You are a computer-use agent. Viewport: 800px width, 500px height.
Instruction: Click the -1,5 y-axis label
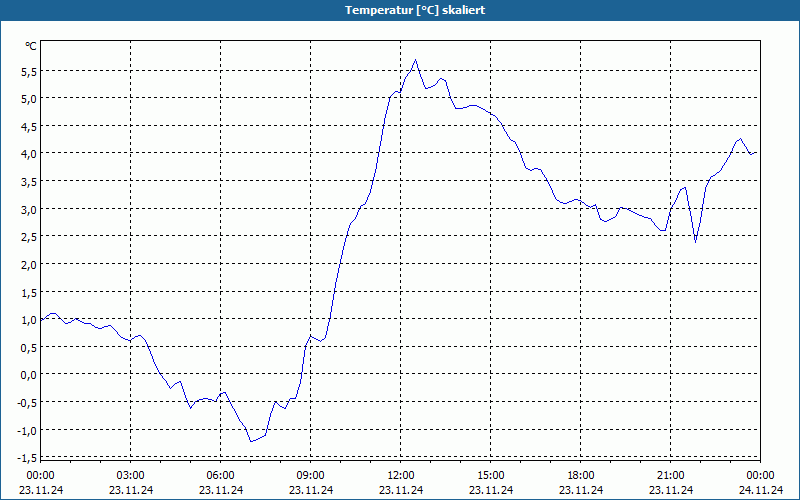[27, 458]
